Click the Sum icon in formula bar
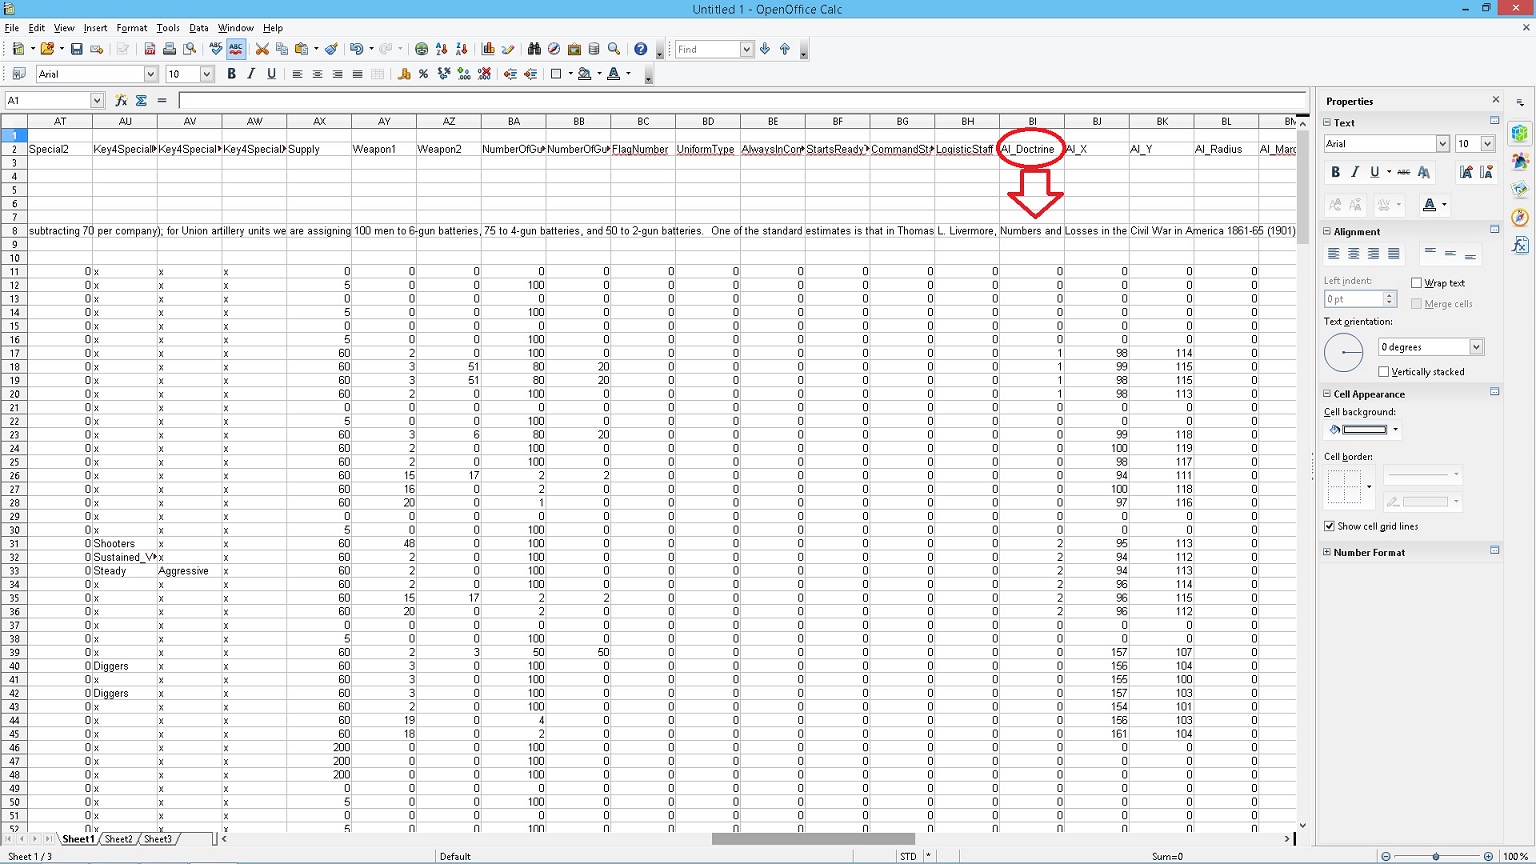This screenshot has height=864, width=1536. coord(141,100)
